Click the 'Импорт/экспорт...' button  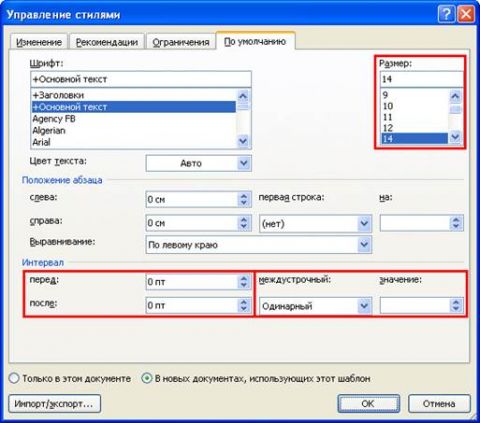click(54, 404)
